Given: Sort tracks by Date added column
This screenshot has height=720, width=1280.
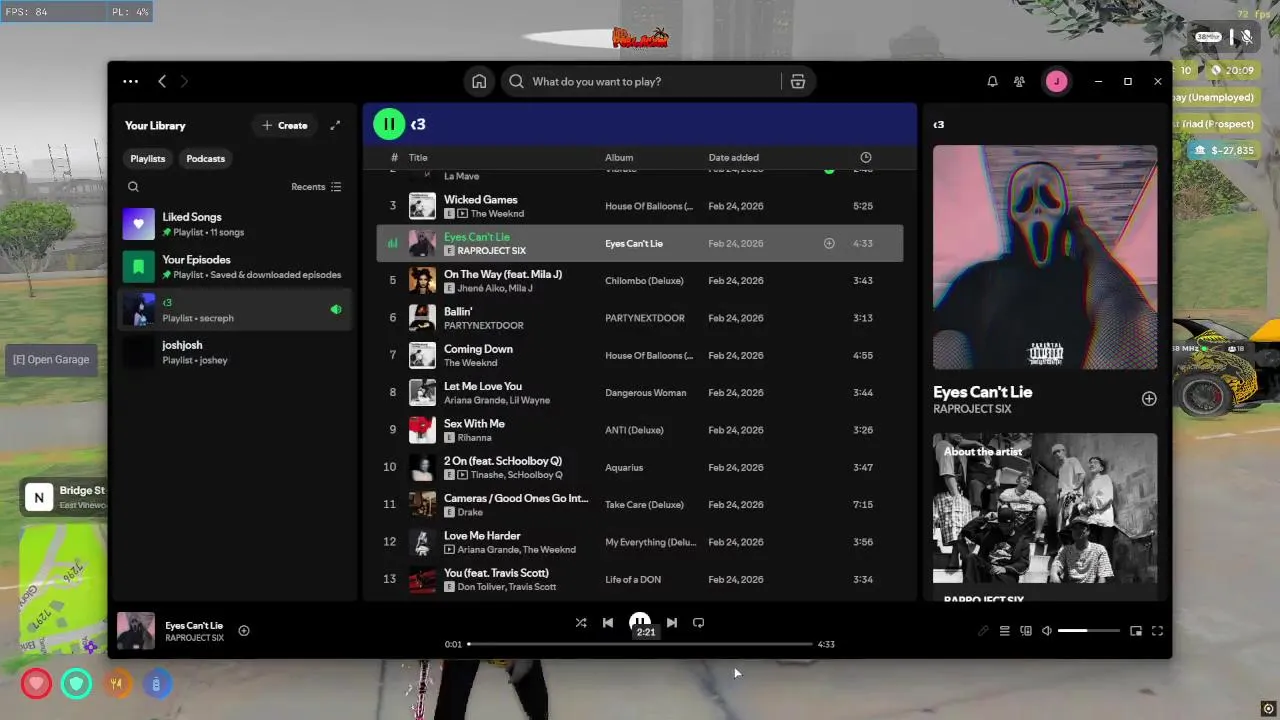Looking at the screenshot, I should [733, 157].
